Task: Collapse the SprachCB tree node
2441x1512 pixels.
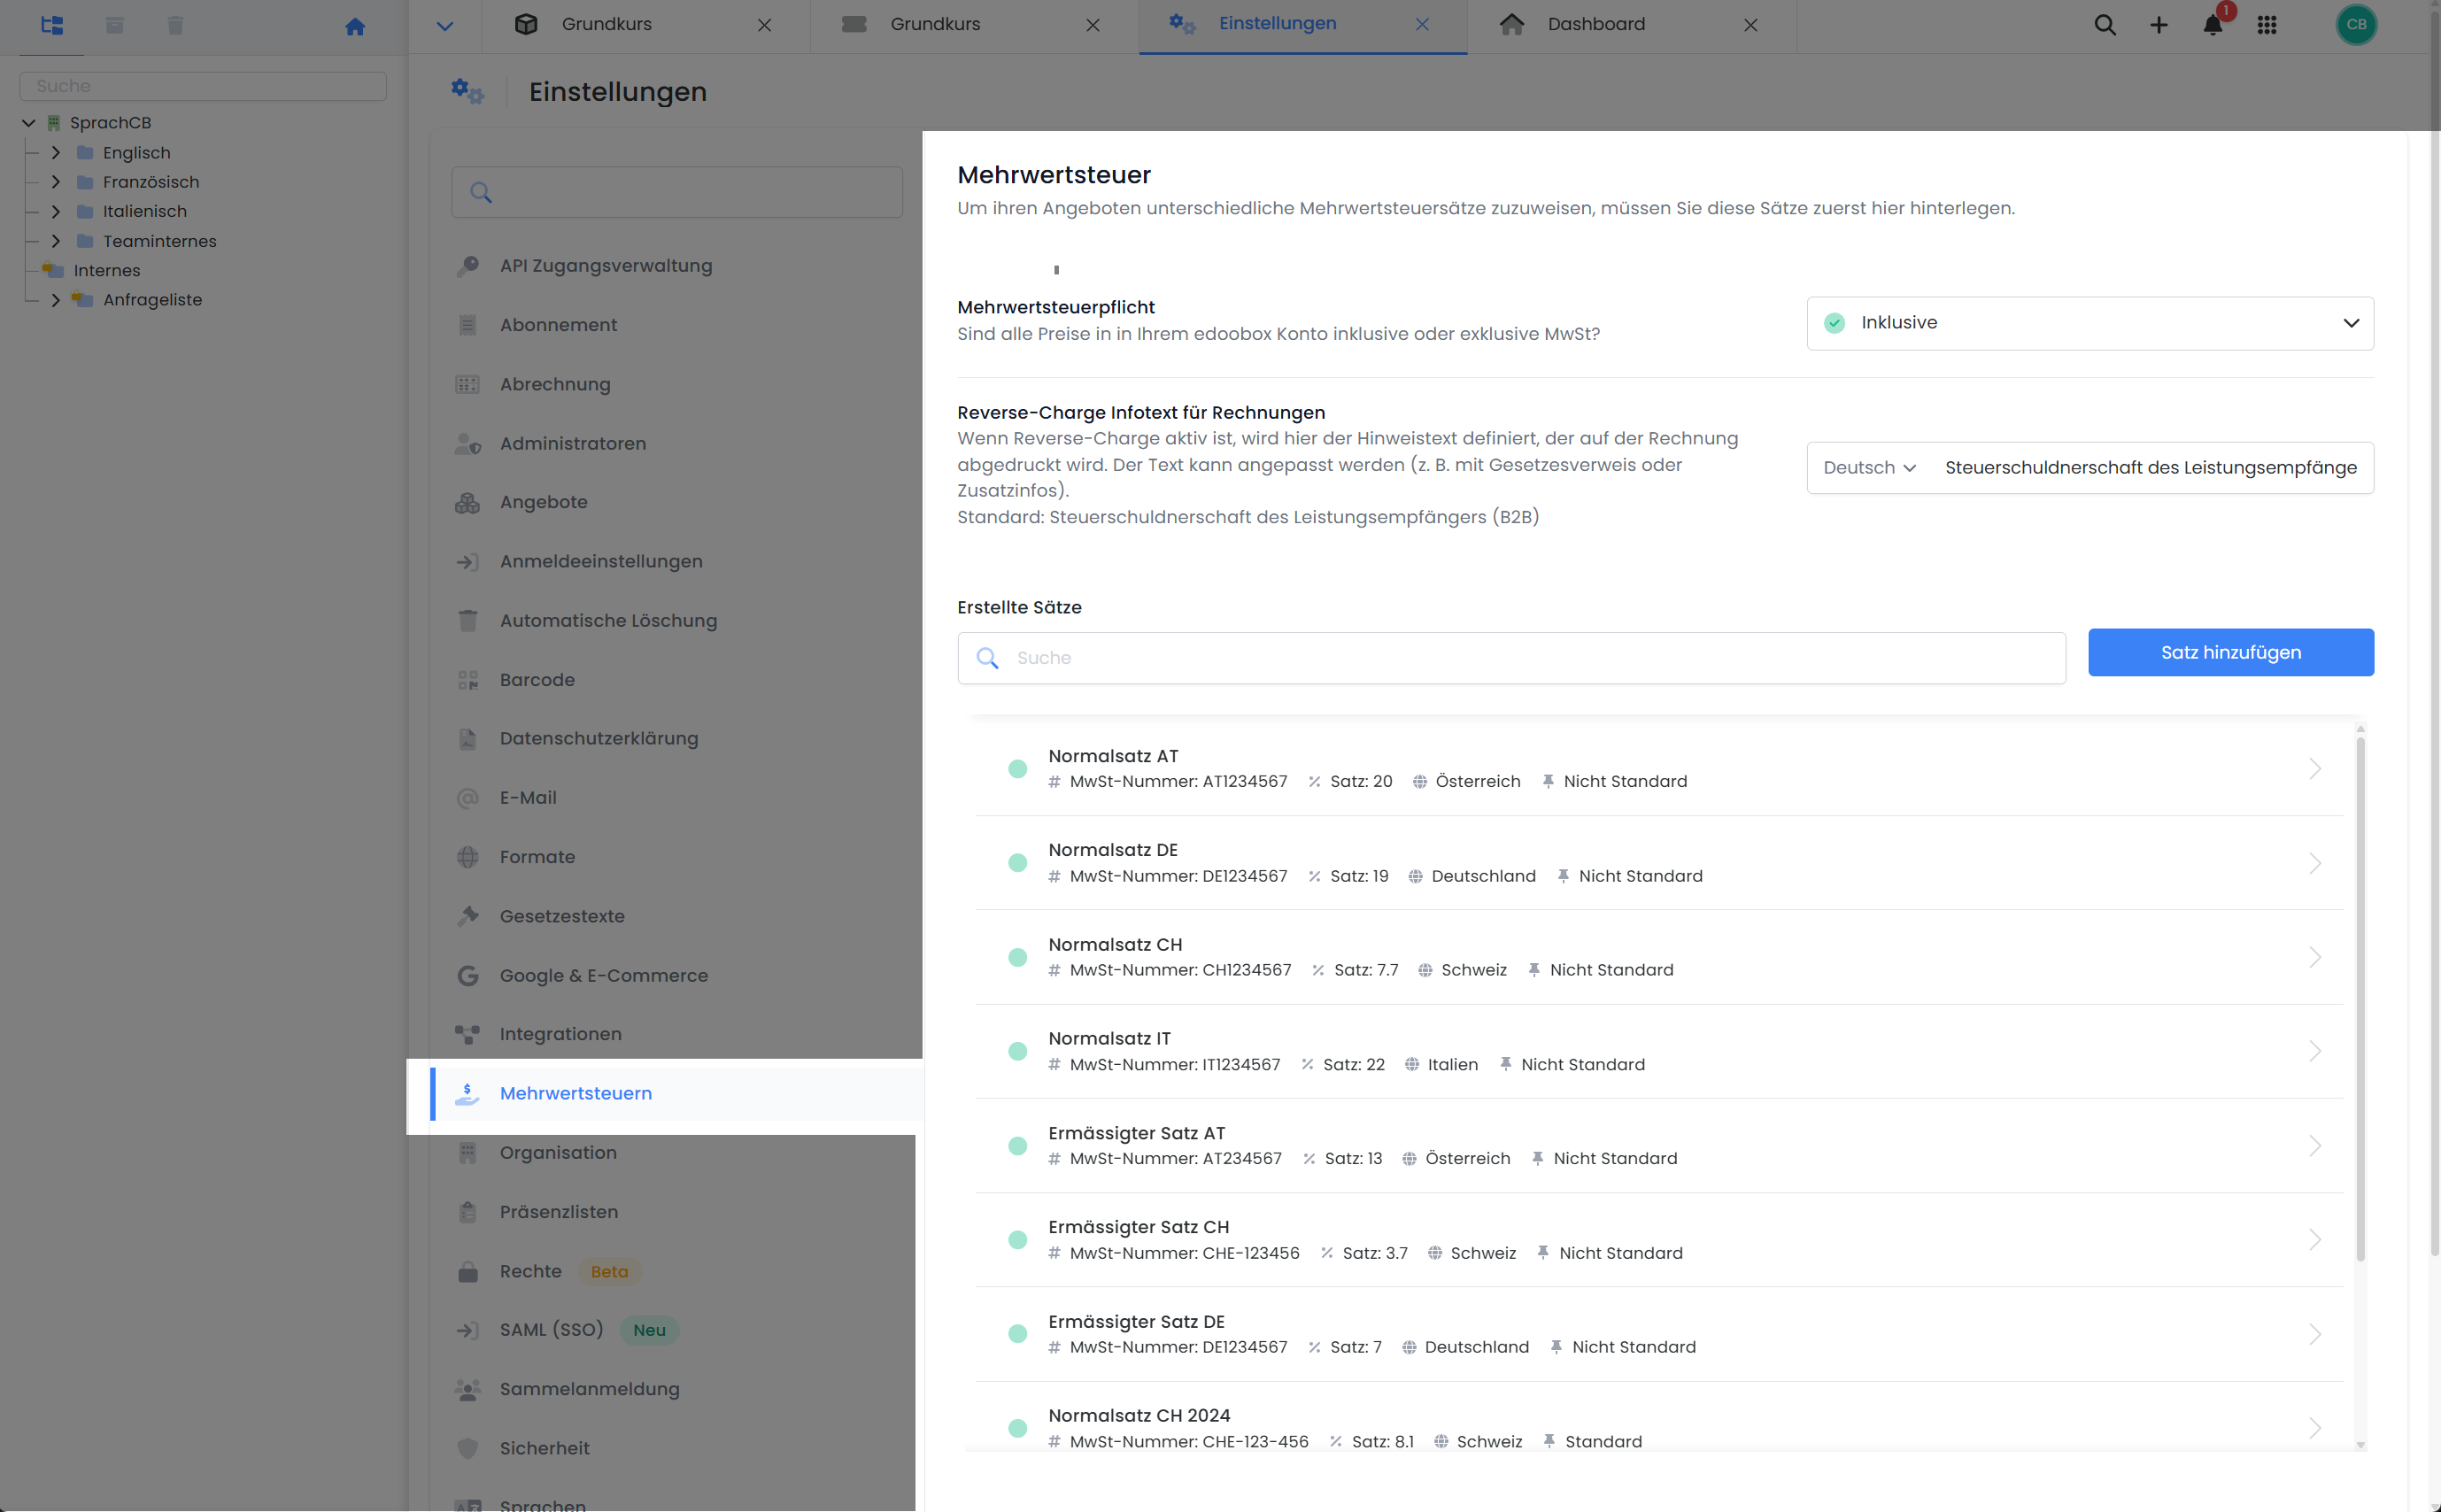Action: (x=28, y=122)
